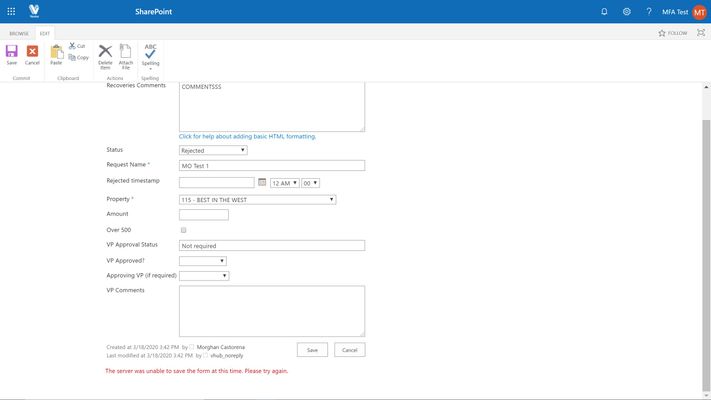Open the minutes dropdown showing 00
The width and height of the screenshot is (711, 400).
[x=311, y=183]
